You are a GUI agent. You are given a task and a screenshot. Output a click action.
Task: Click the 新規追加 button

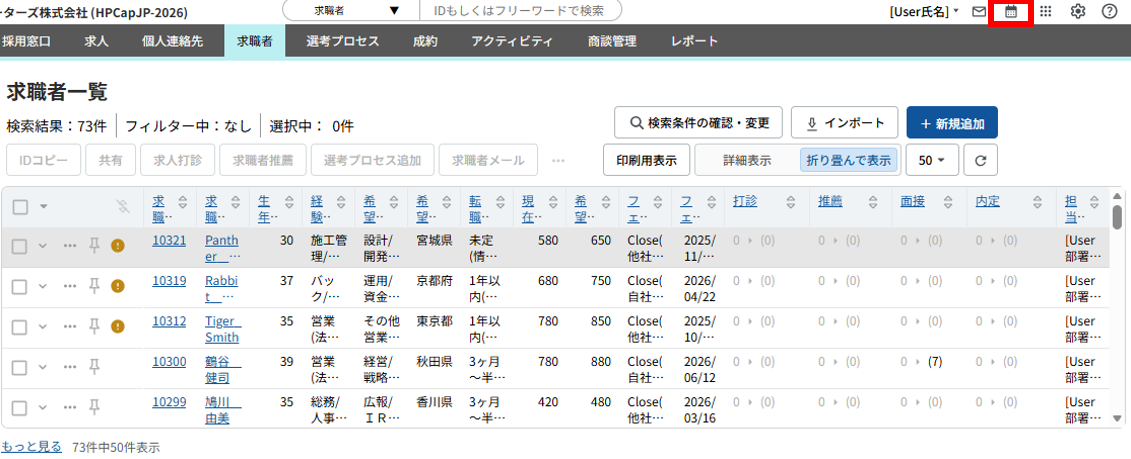(952, 123)
